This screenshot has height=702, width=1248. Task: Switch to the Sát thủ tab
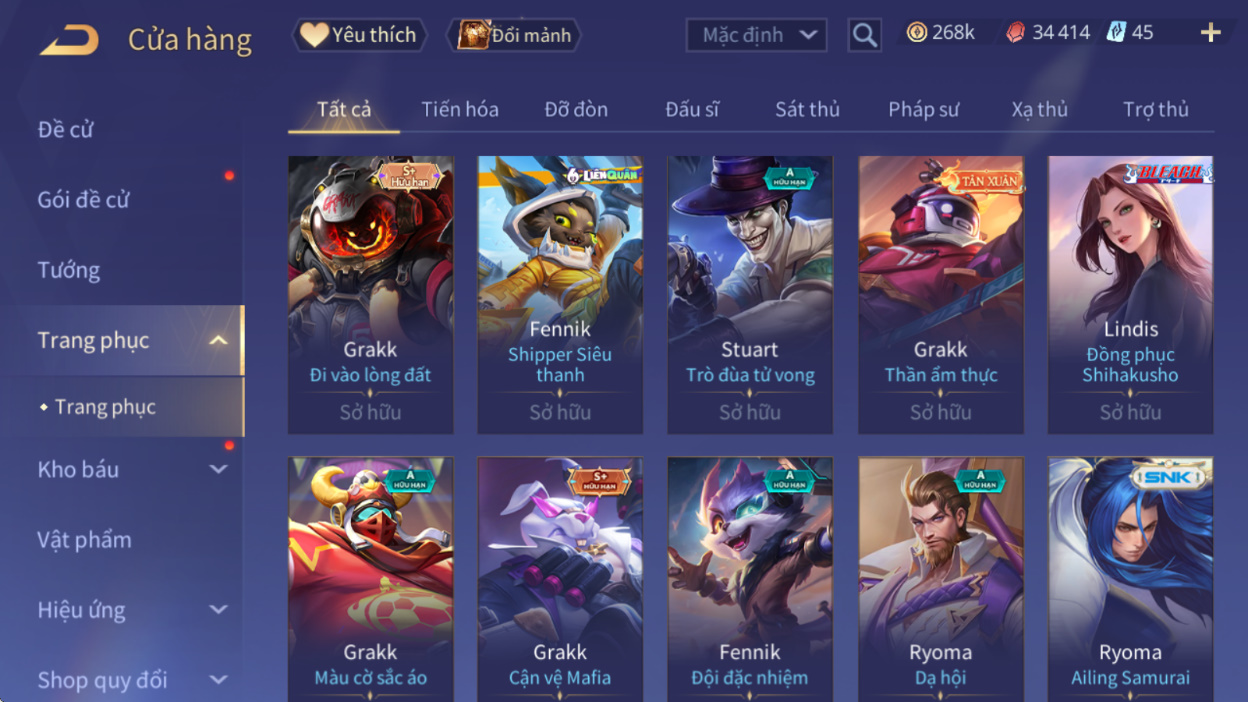(x=807, y=109)
